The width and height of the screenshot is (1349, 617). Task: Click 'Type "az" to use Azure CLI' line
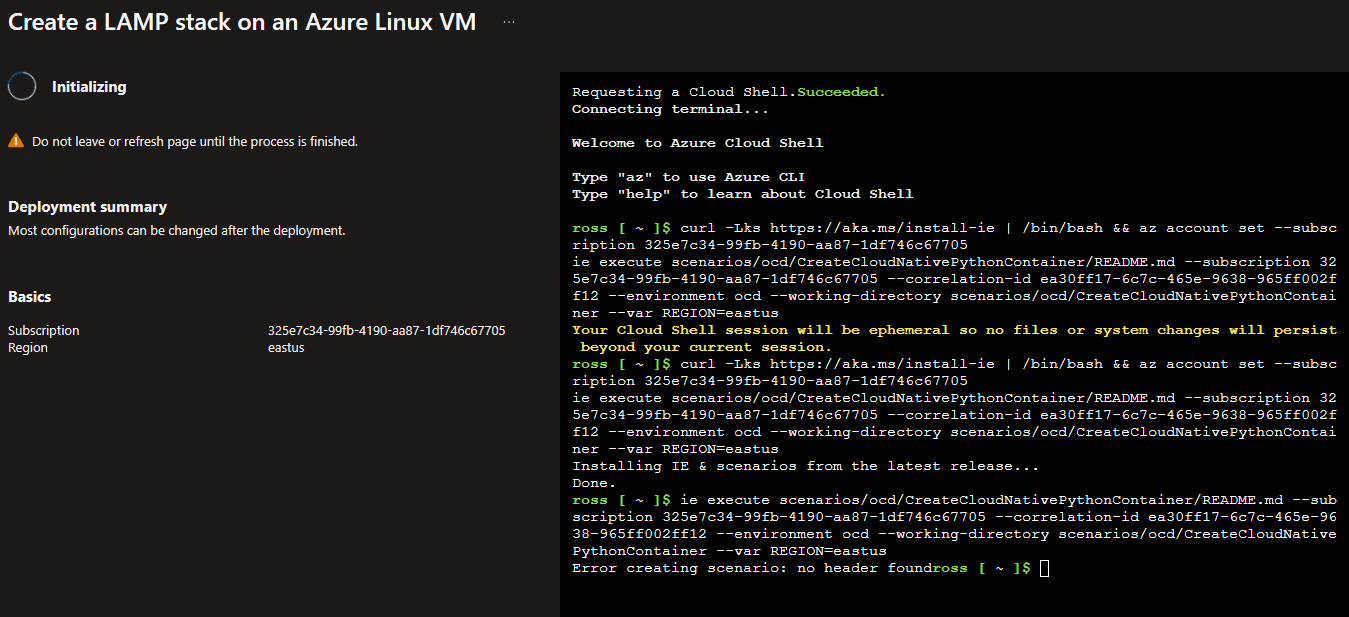pyautogui.click(x=689, y=177)
